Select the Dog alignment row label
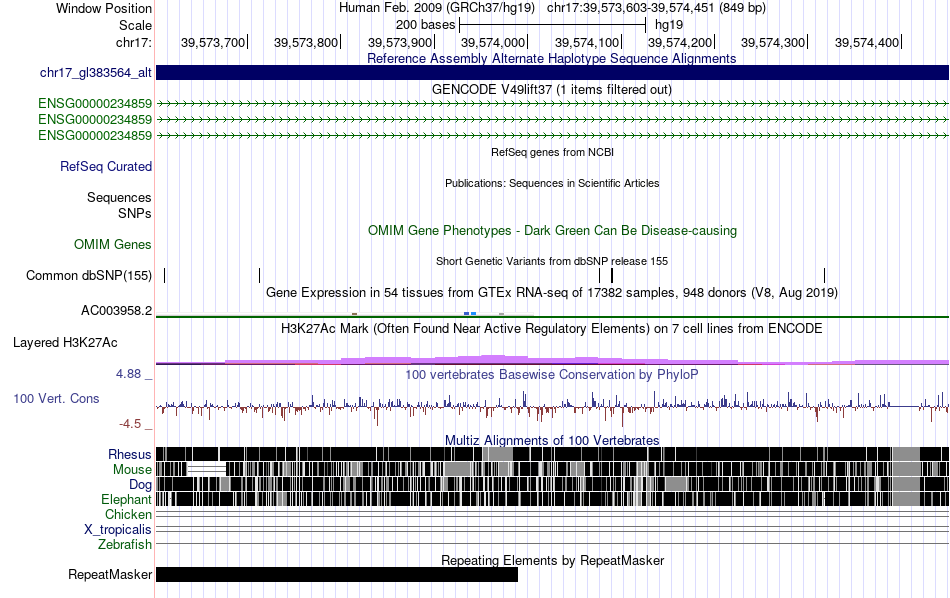 pos(140,485)
